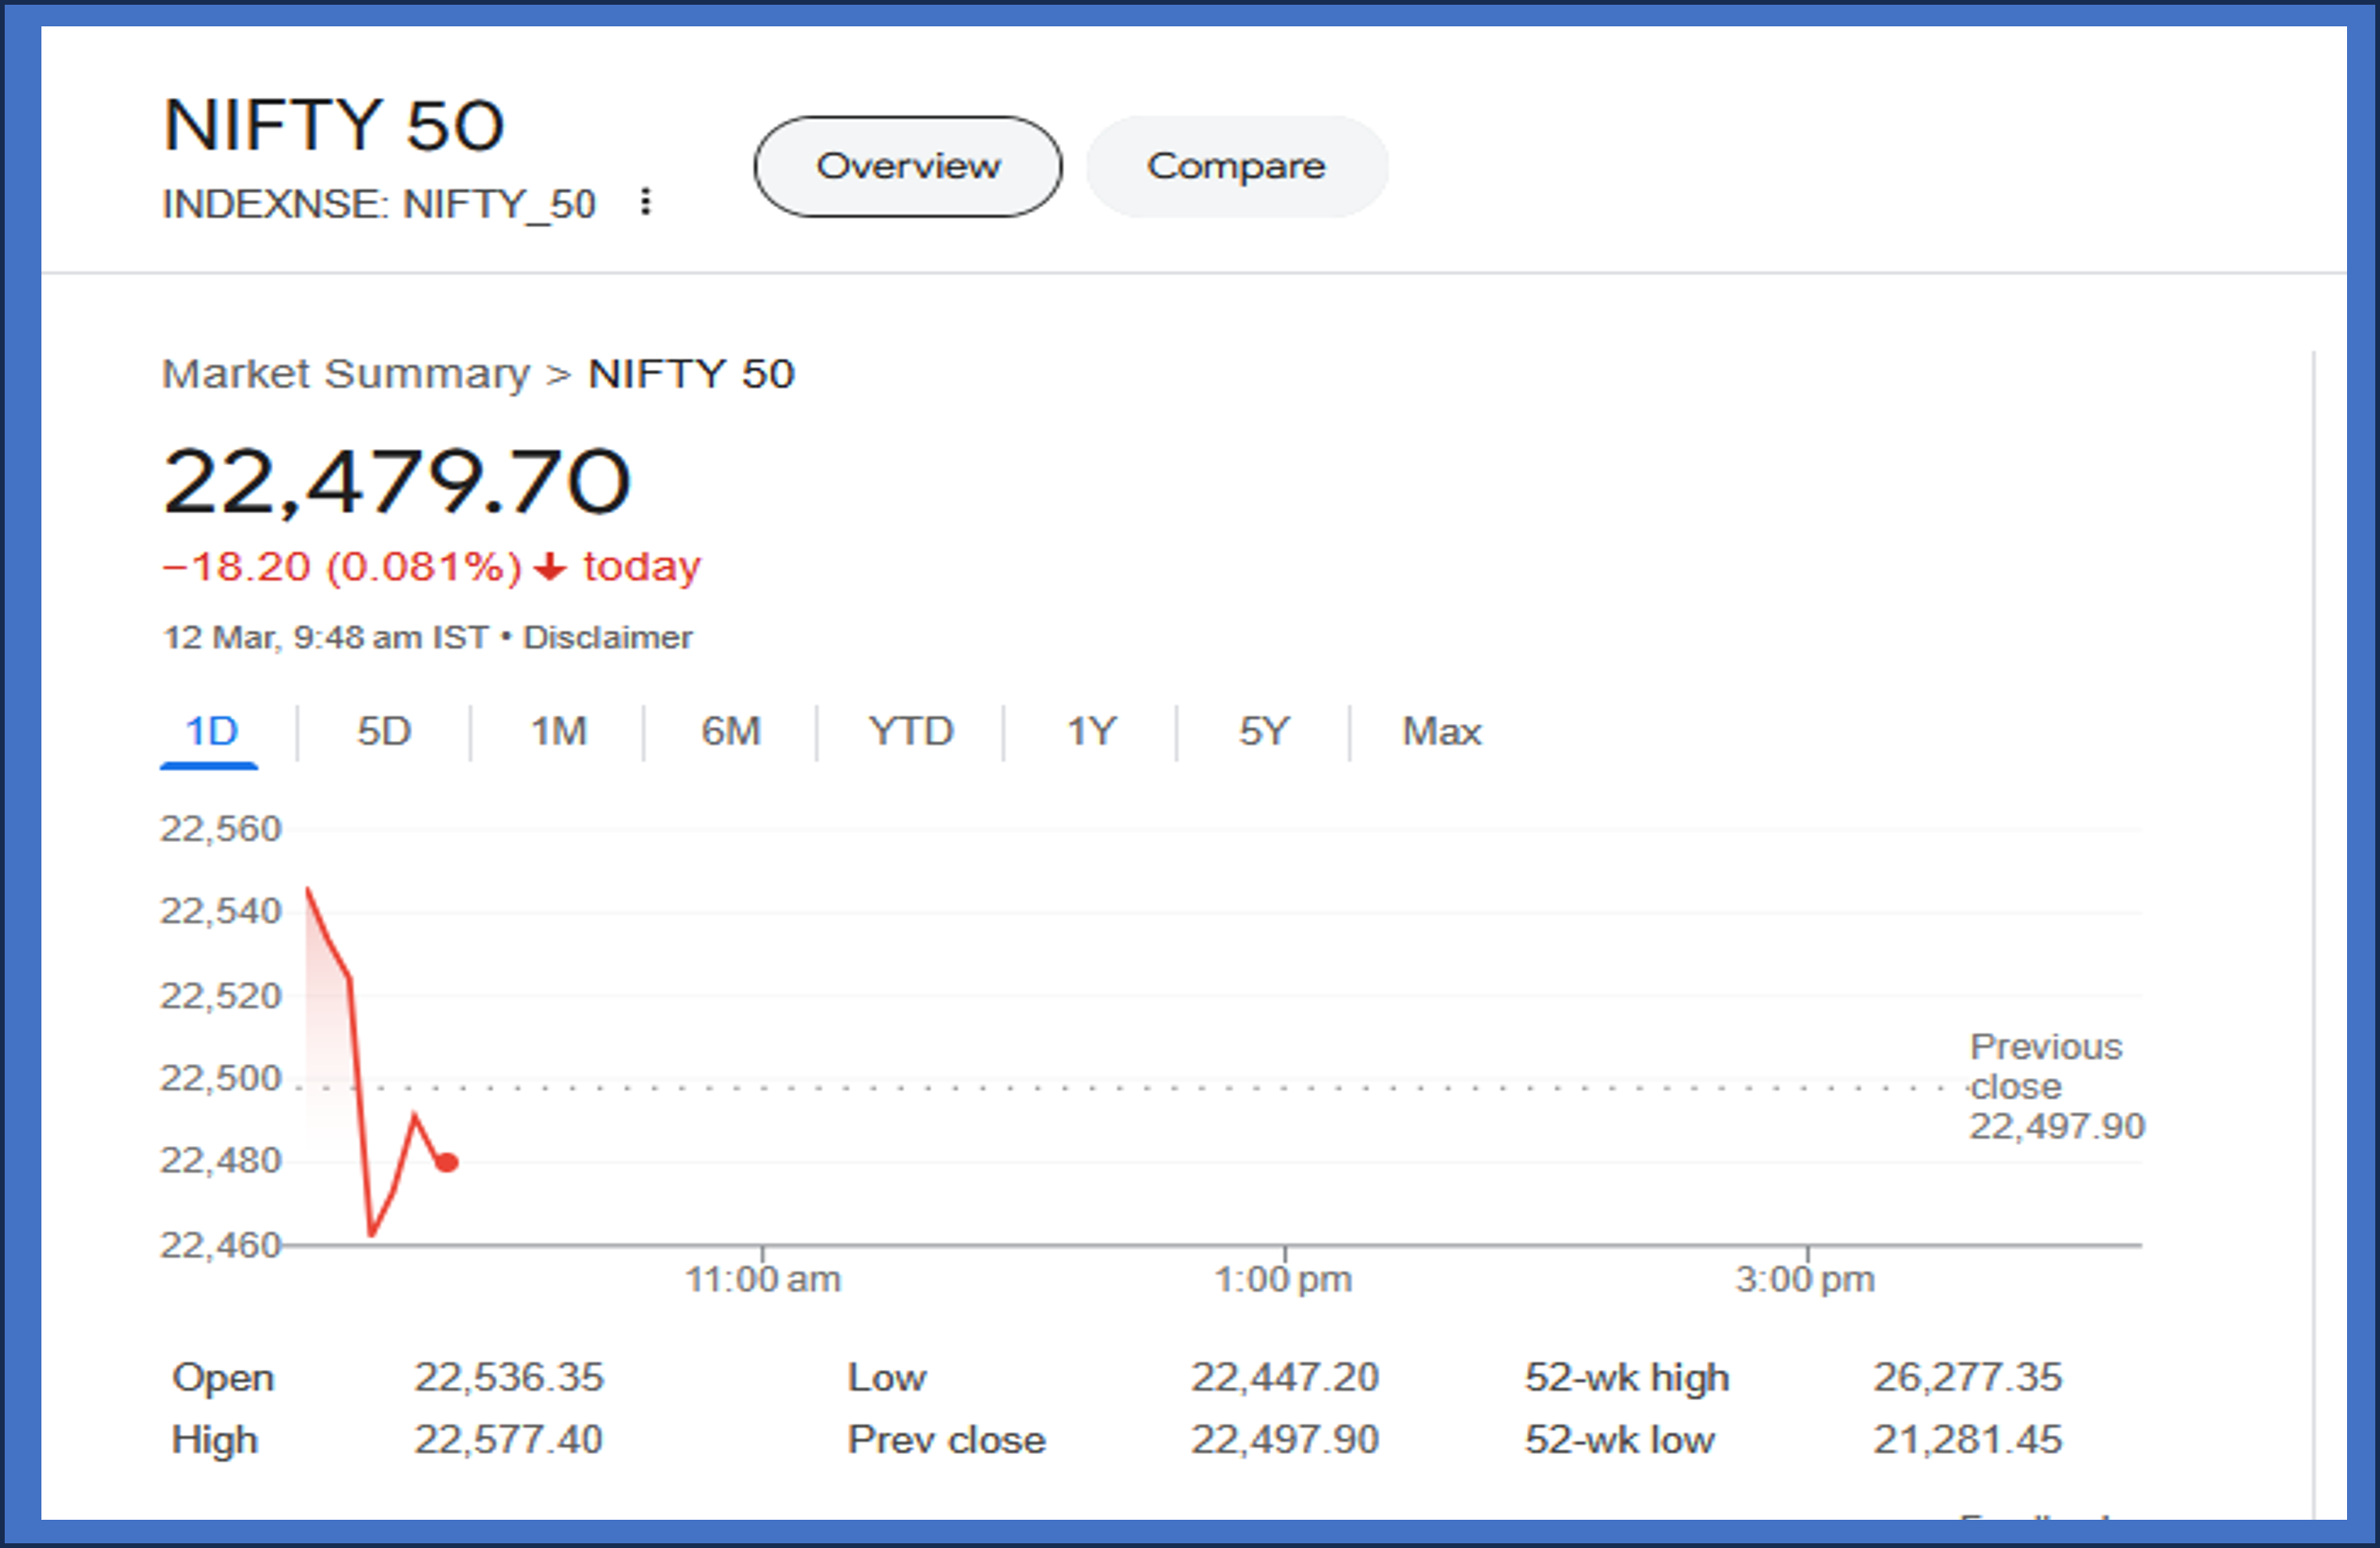Switch to the 1M chart range
The width and height of the screenshot is (2380, 1548).
tap(558, 732)
